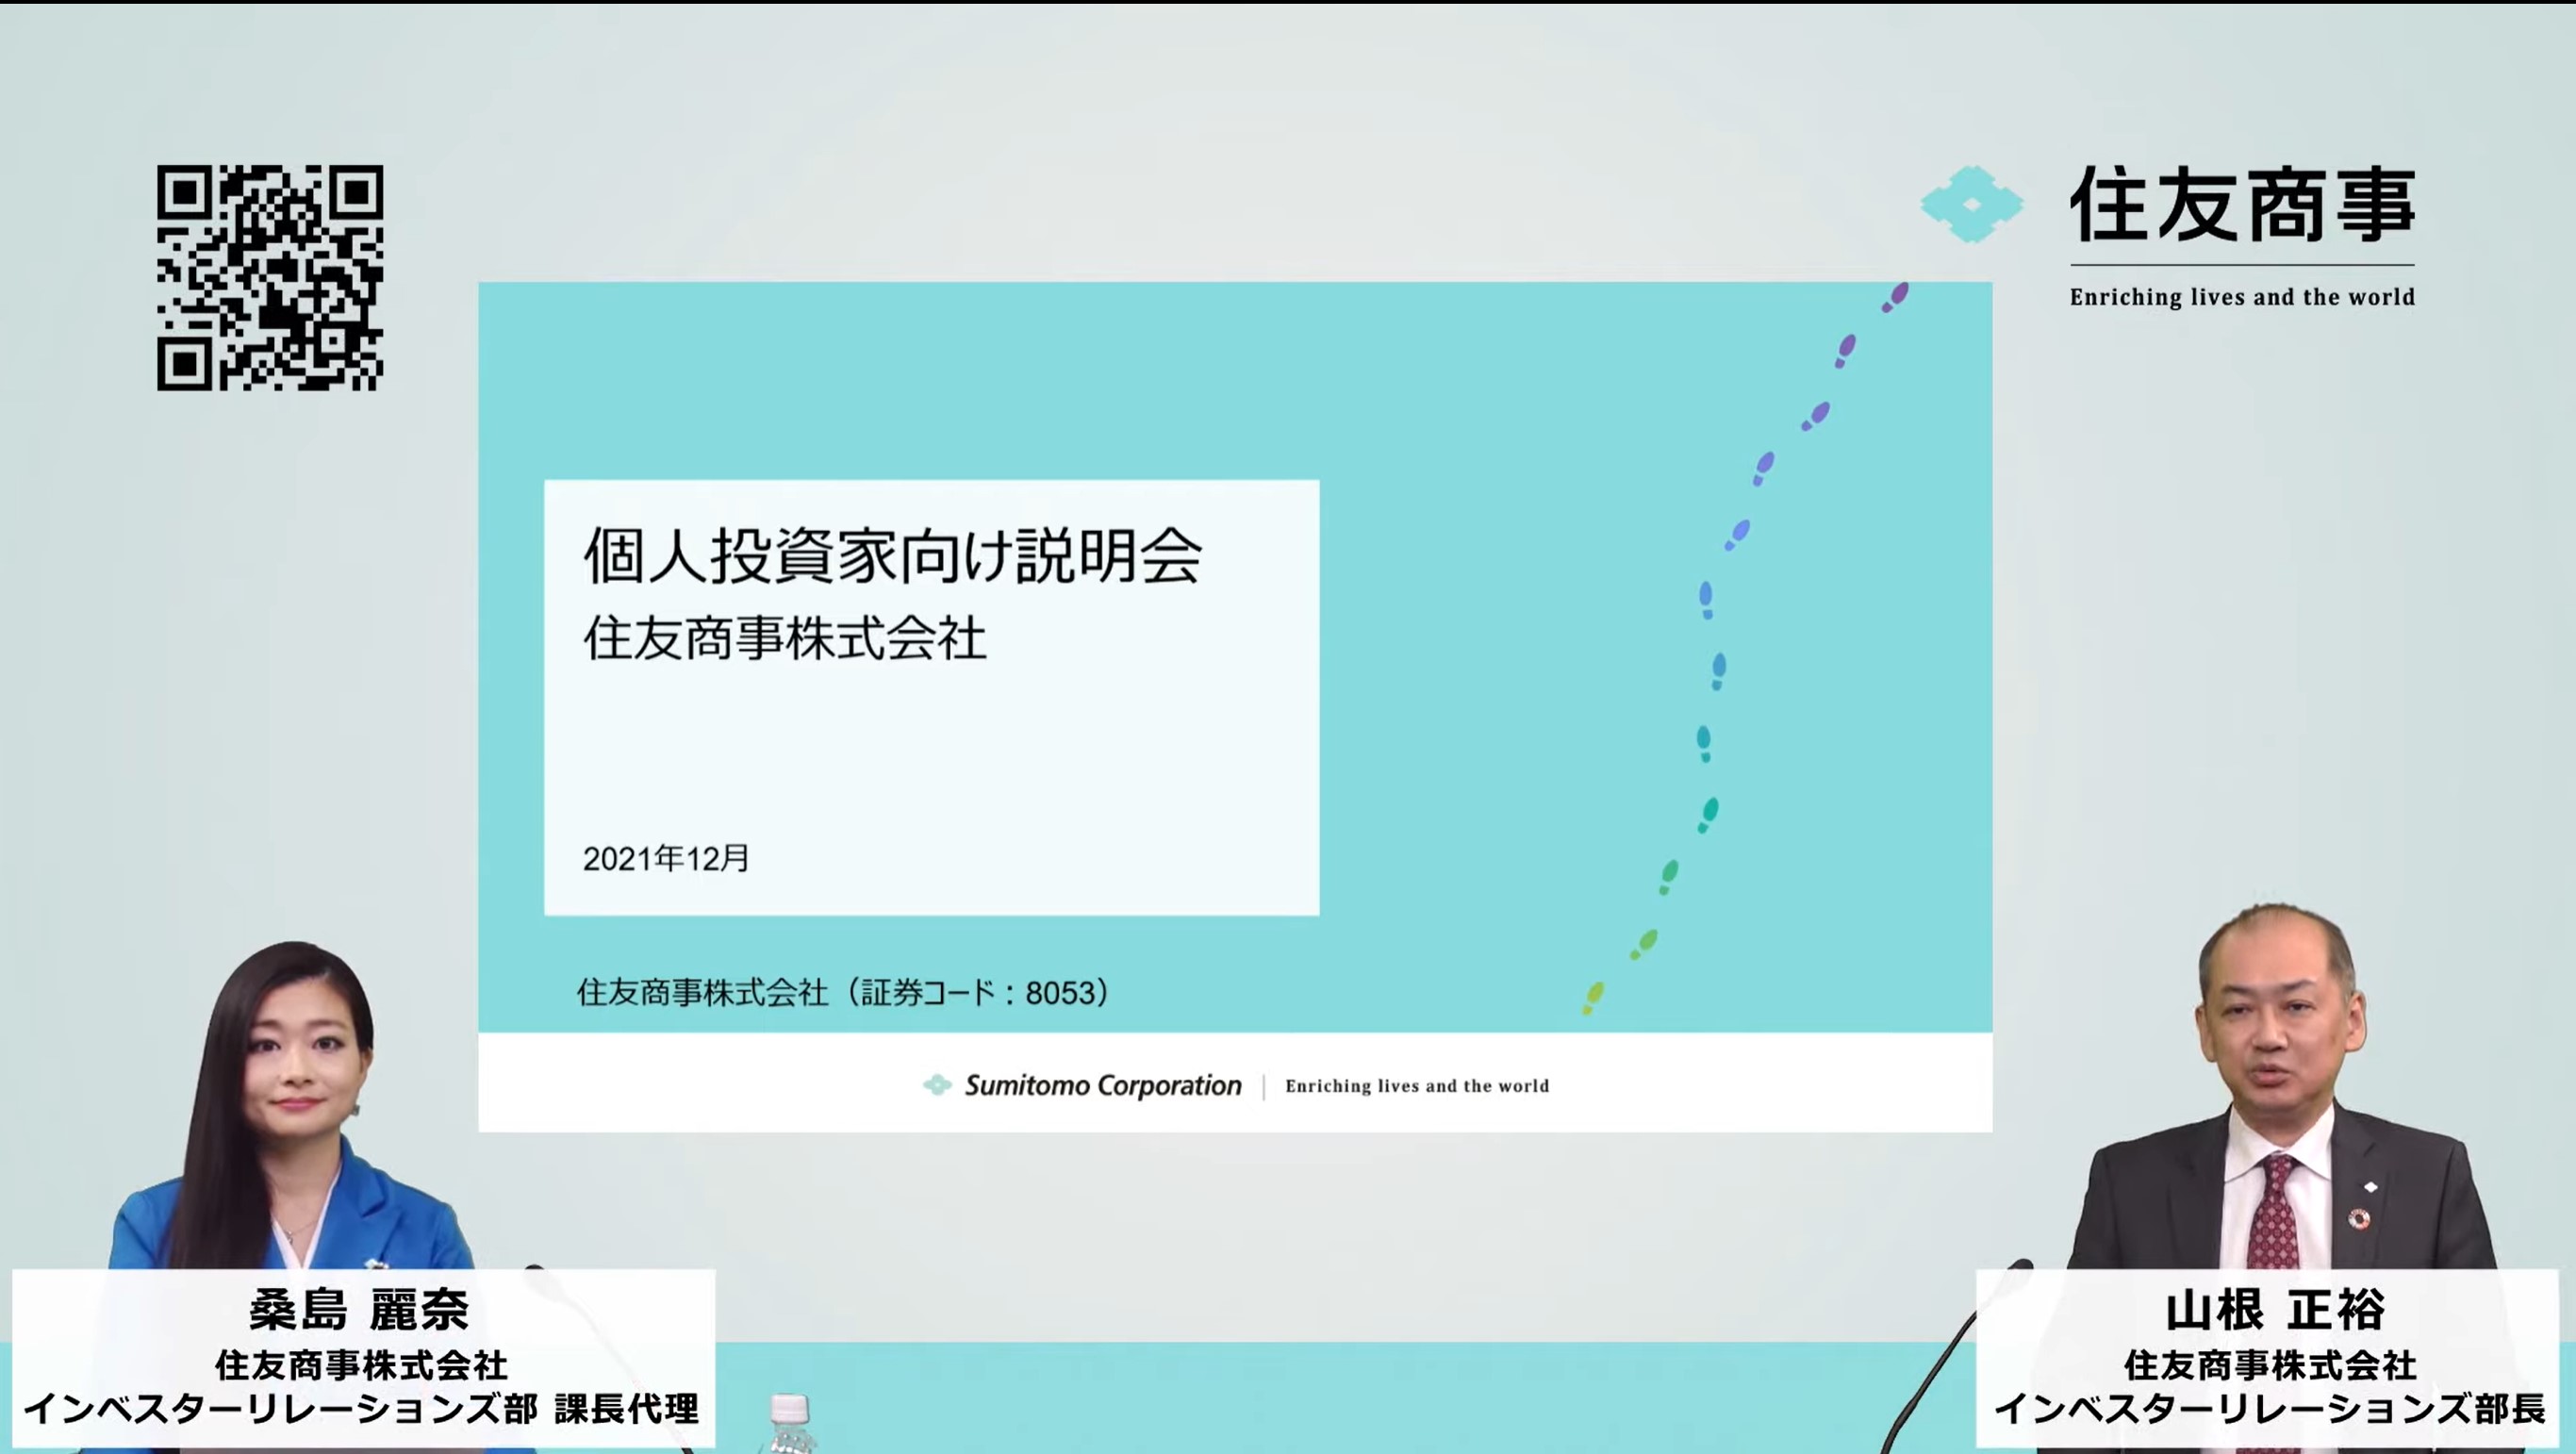Screen dimensions: 2576x1454
Task: Click the slide footer 'Enriching lives and the world'
Action: click(1417, 1086)
